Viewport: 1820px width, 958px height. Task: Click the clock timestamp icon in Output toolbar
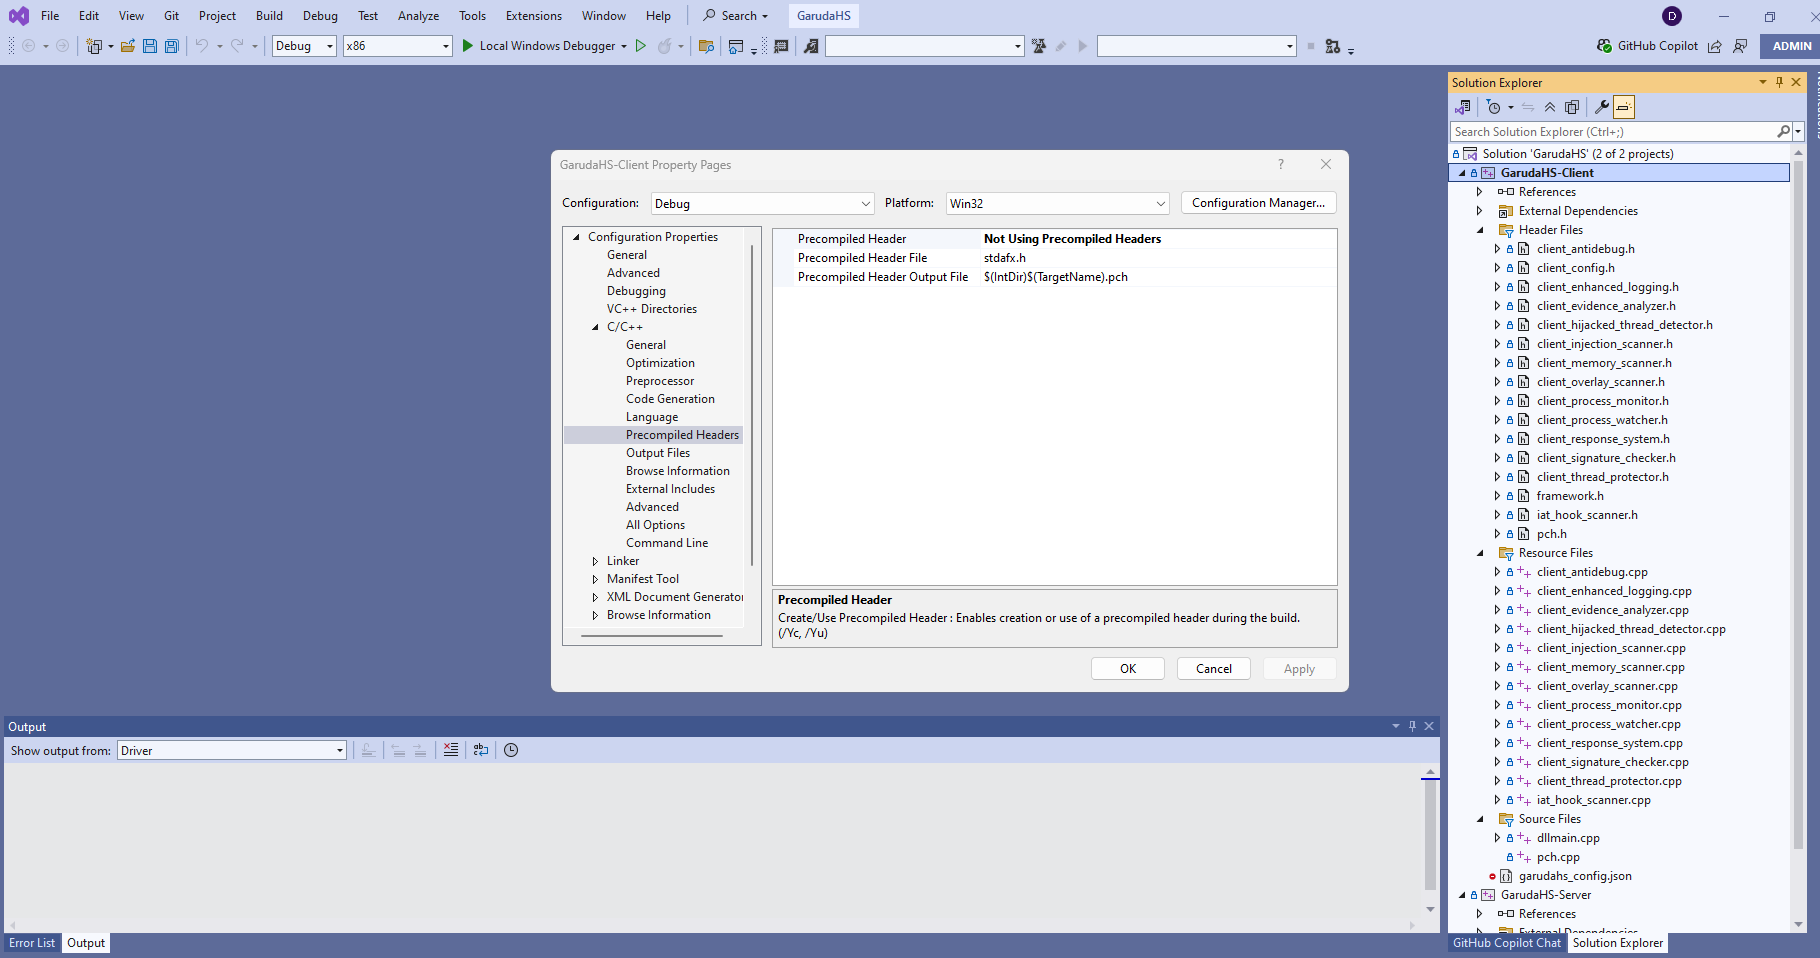click(511, 750)
